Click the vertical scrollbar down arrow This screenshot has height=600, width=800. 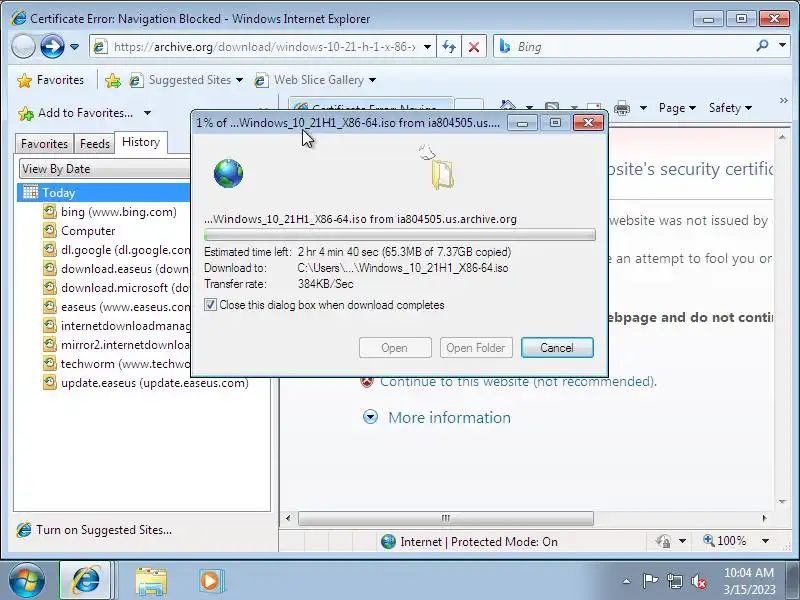pos(782,502)
